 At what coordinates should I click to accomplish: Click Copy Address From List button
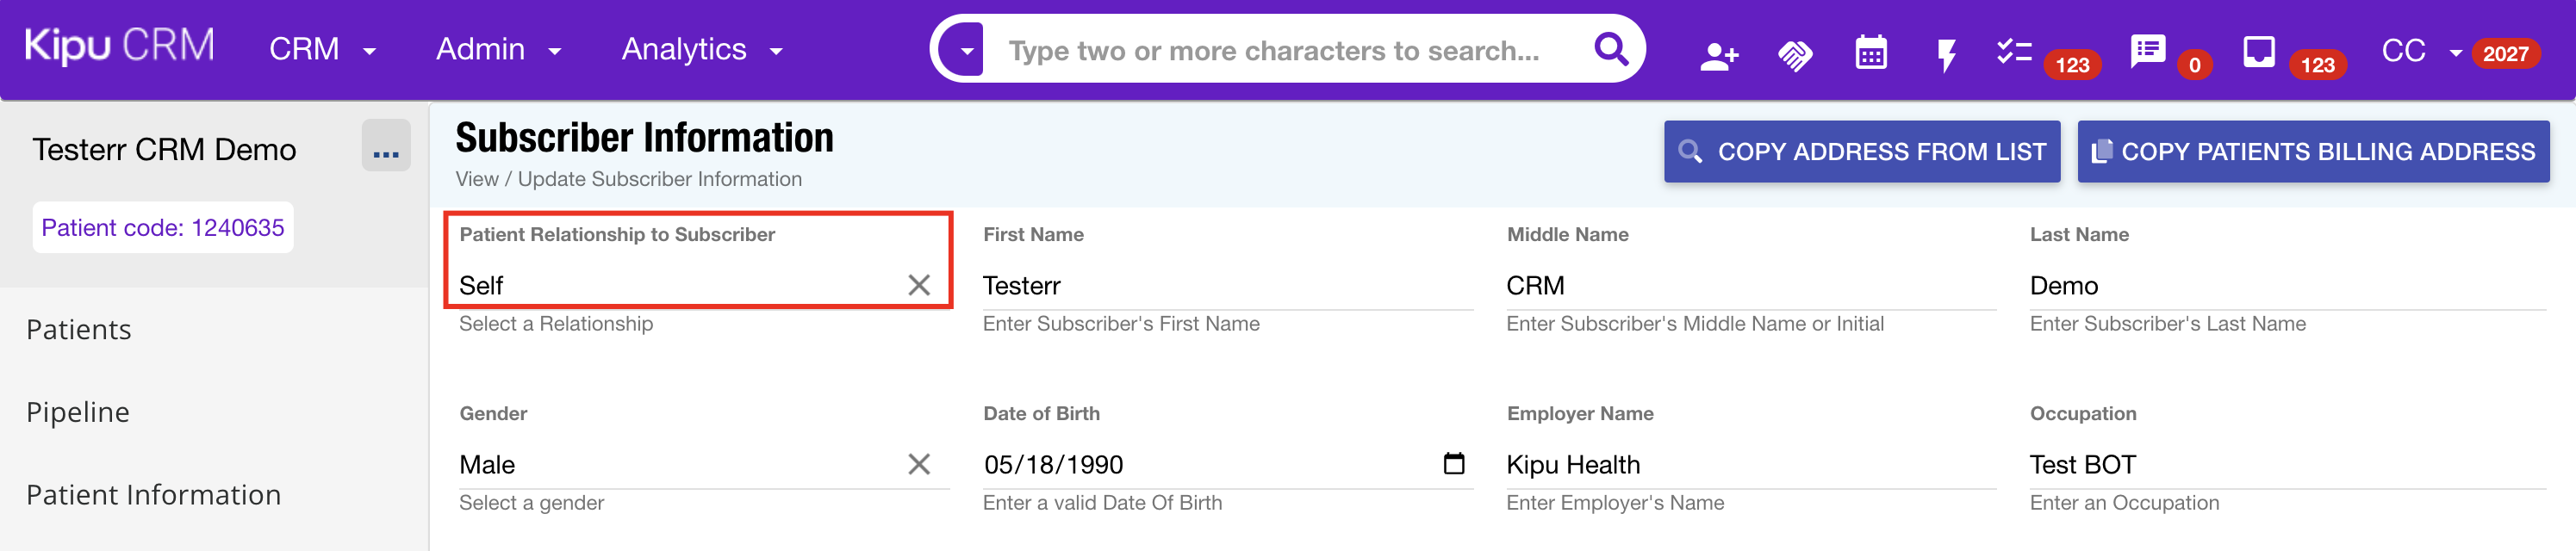[x=1861, y=152]
